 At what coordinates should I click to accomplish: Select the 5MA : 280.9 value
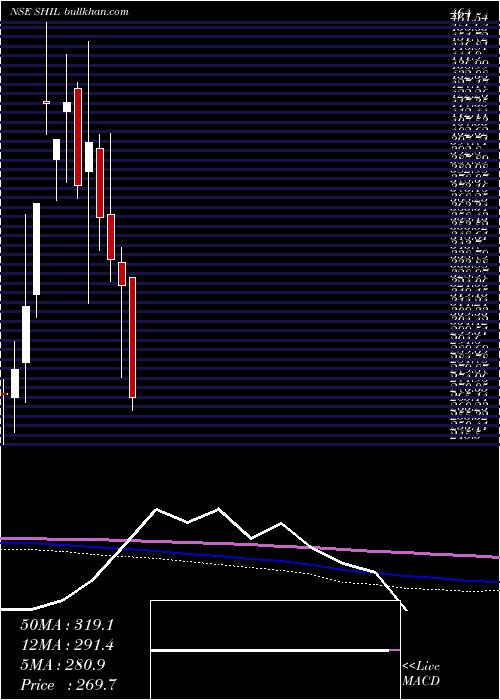pos(62,665)
